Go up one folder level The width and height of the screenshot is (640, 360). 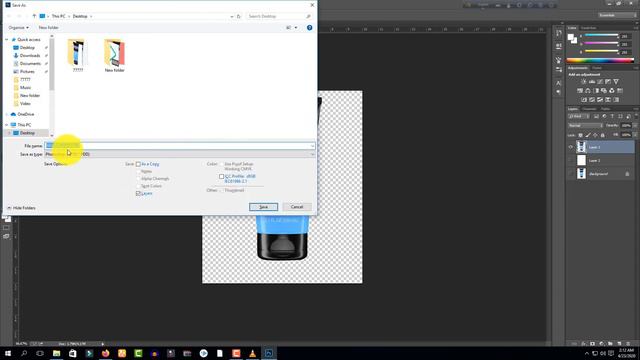pyautogui.click(x=34, y=16)
